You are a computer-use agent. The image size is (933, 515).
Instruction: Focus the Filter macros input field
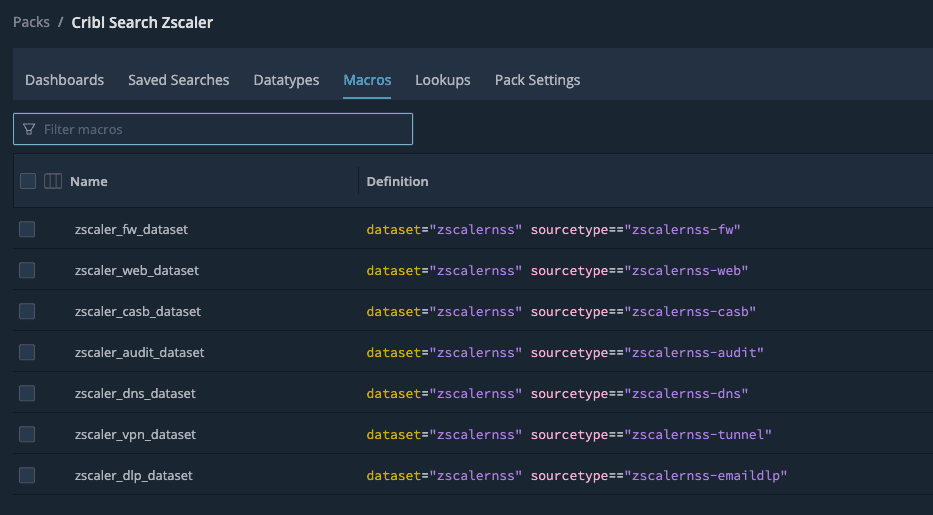point(212,129)
